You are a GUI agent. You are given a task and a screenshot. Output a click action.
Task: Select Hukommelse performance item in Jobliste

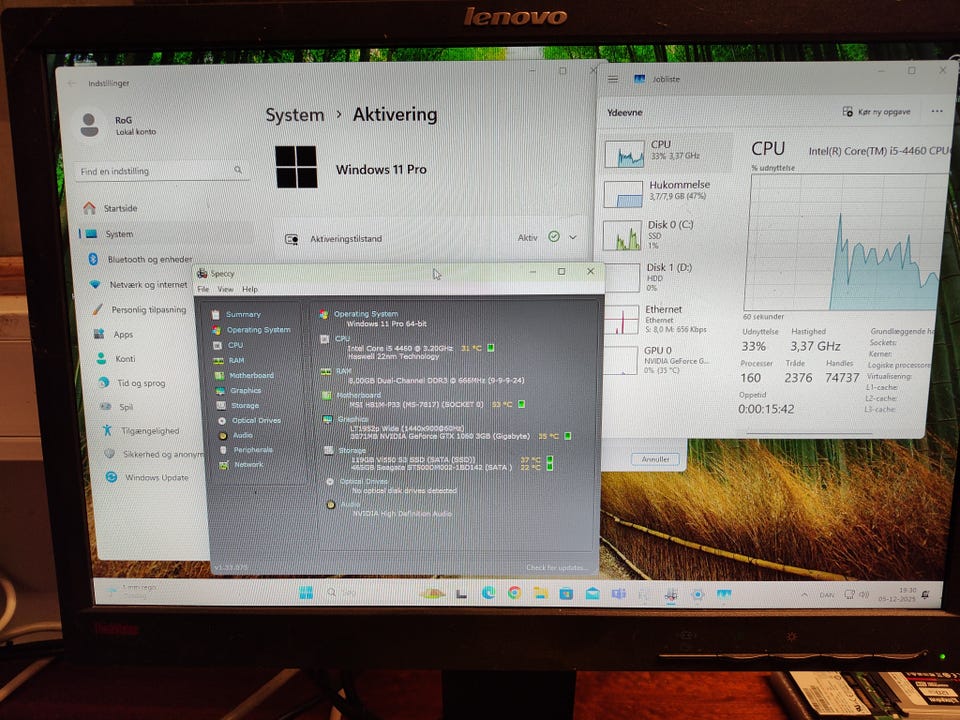point(666,192)
